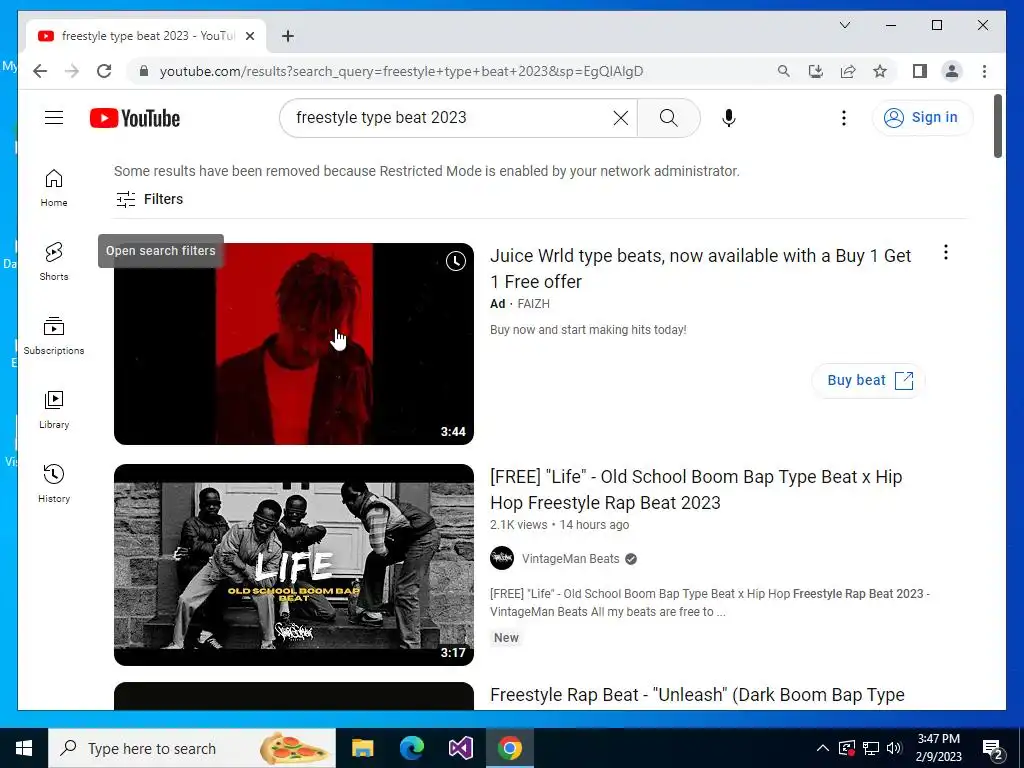The height and width of the screenshot is (768, 1024).
Task: Play the red Juice Wrld ad thumbnail
Action: click(x=294, y=344)
